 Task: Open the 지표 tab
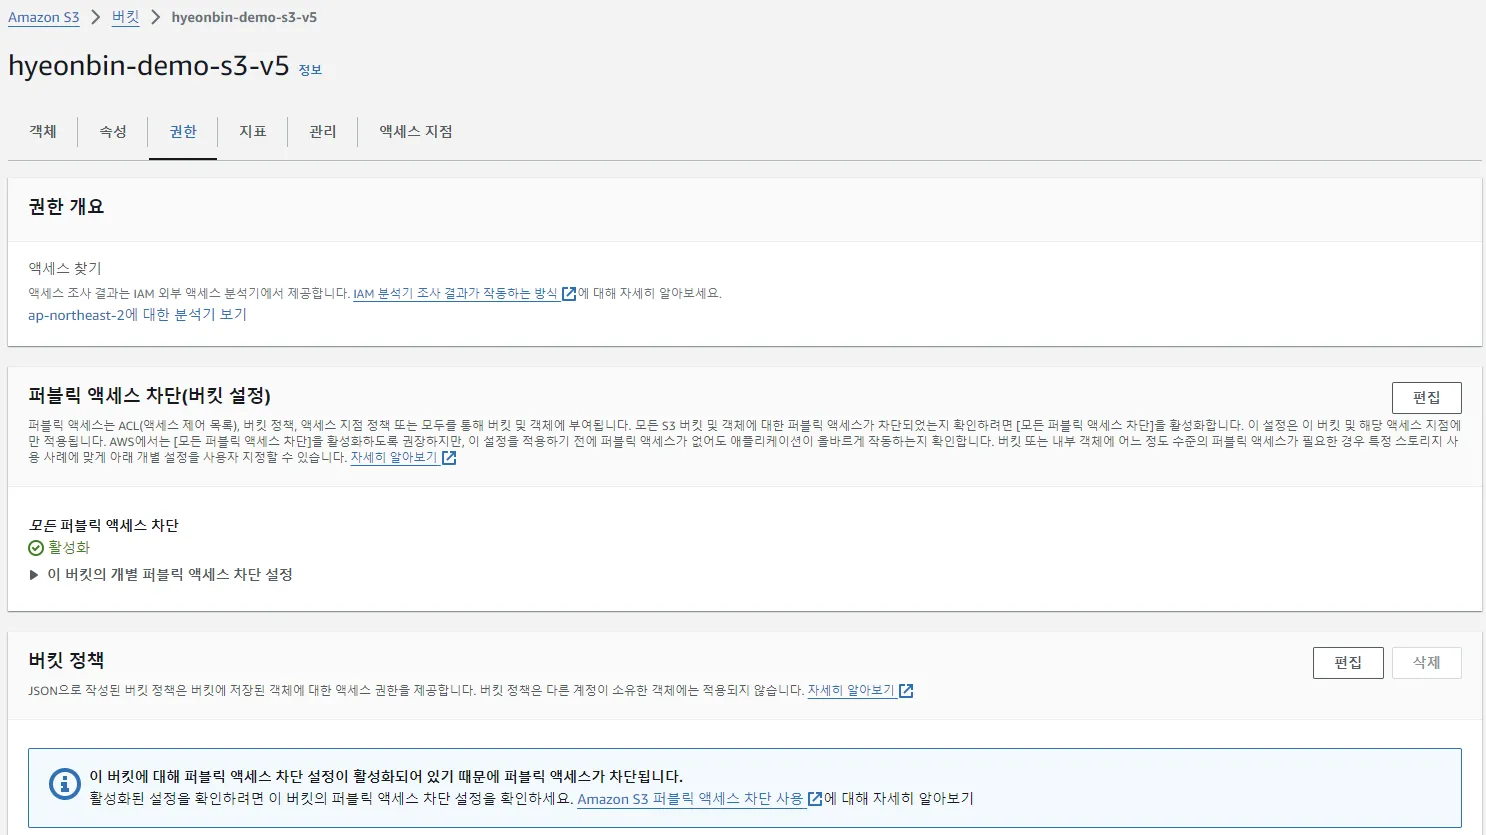(x=253, y=132)
